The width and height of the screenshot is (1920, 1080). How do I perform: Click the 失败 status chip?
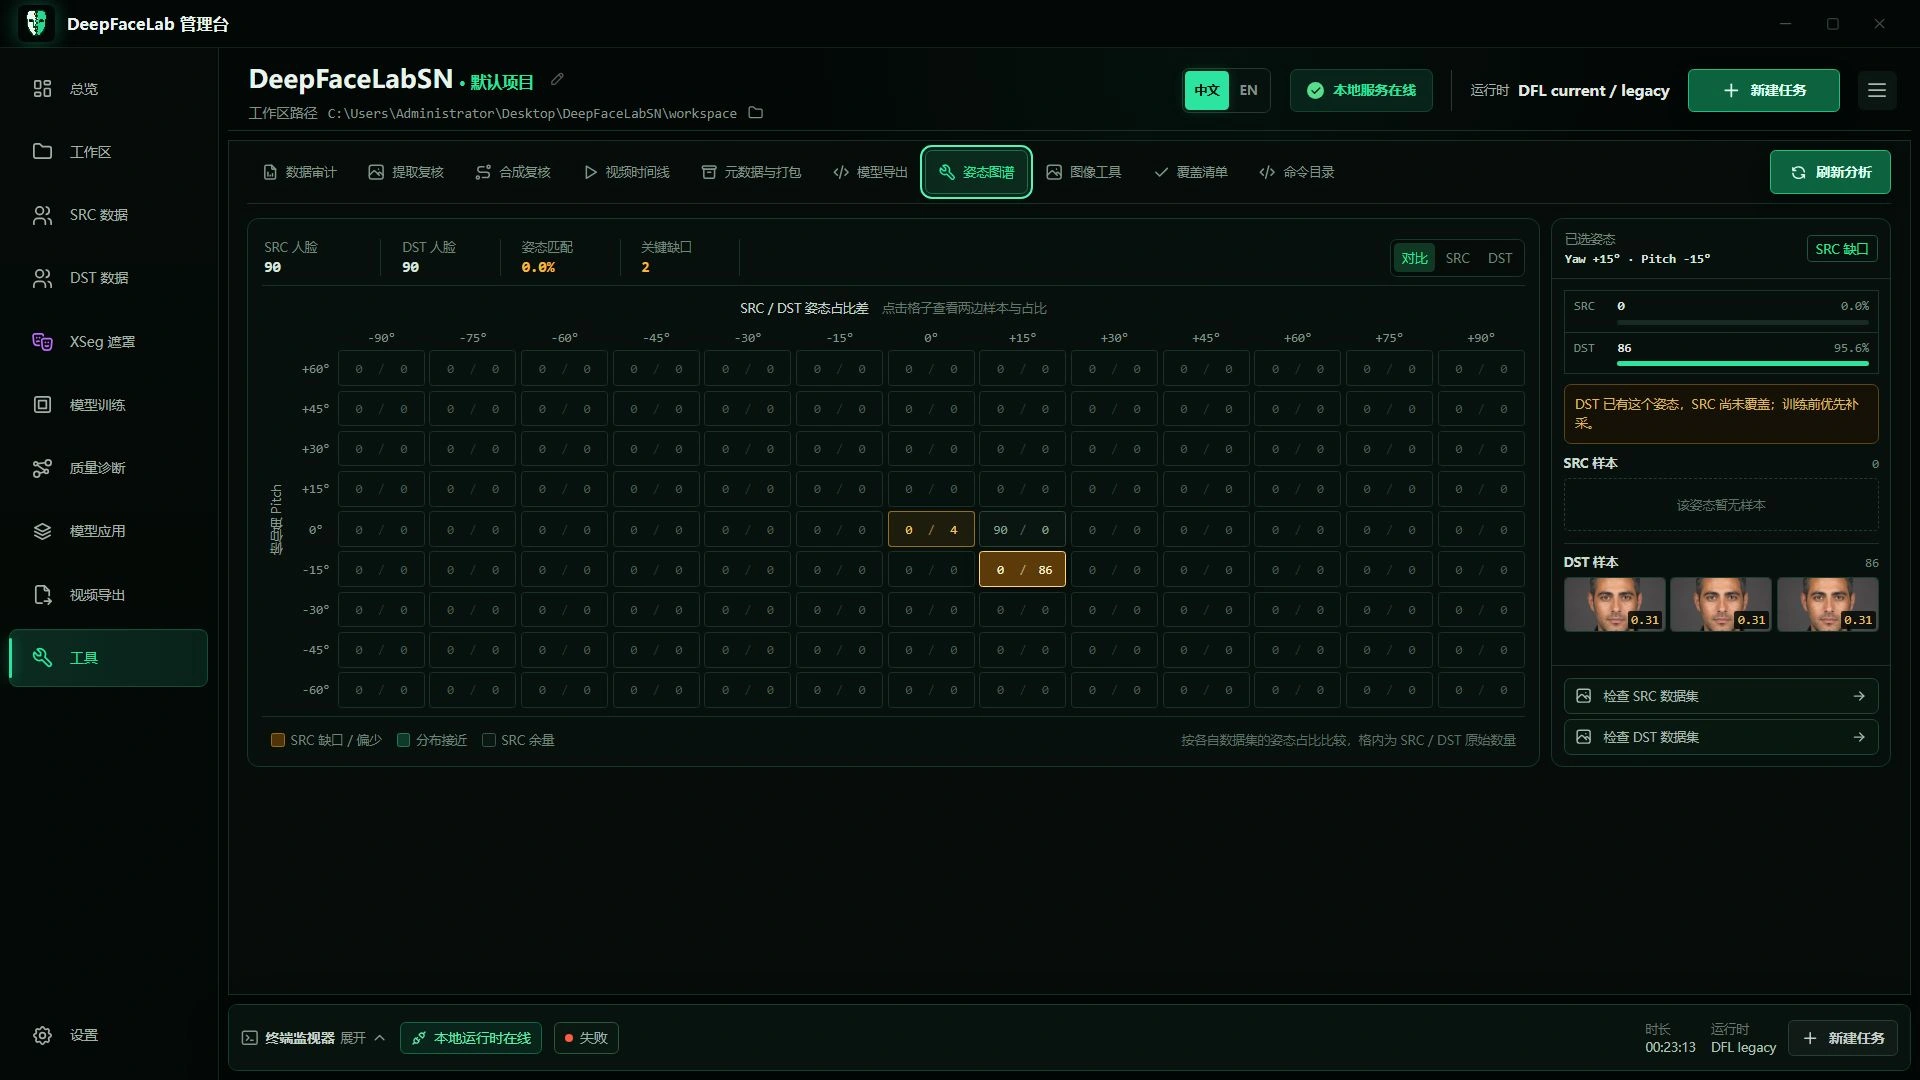[586, 1038]
